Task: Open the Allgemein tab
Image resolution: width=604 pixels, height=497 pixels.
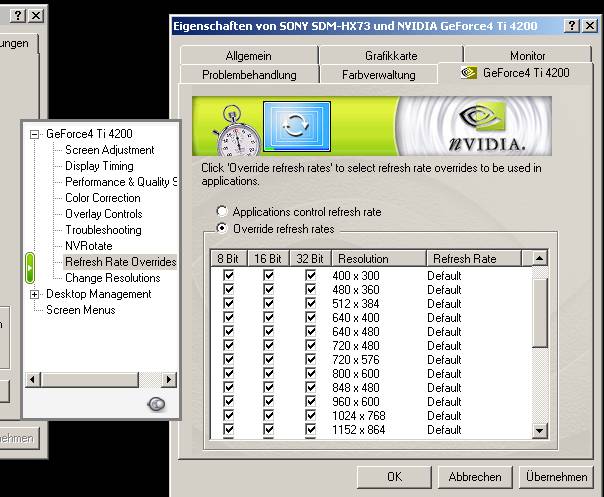Action: (248, 55)
